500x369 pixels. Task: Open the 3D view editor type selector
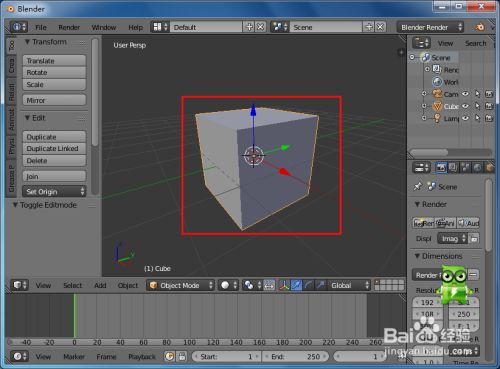coord(20,285)
